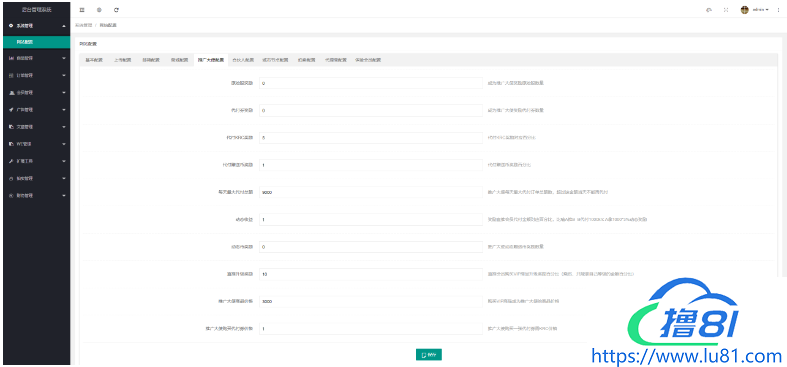787x367 pixels.
Task: Switch to the 合伙人配置 tab
Action: click(x=243, y=60)
